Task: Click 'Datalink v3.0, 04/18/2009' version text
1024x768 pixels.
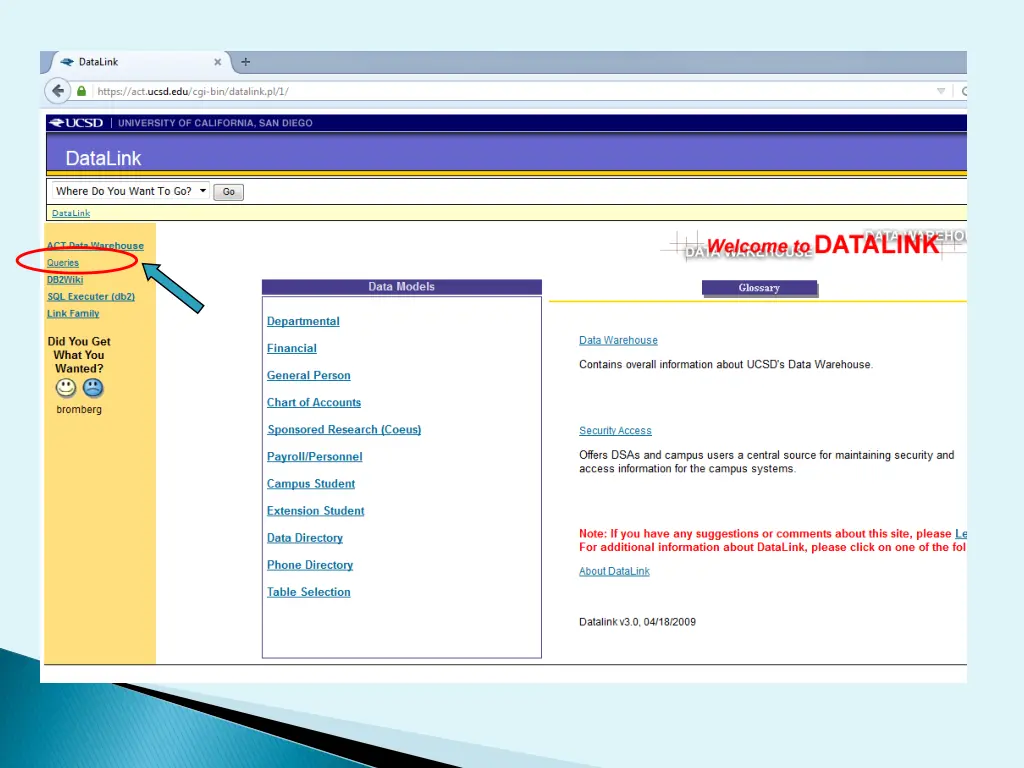Action: point(637,622)
